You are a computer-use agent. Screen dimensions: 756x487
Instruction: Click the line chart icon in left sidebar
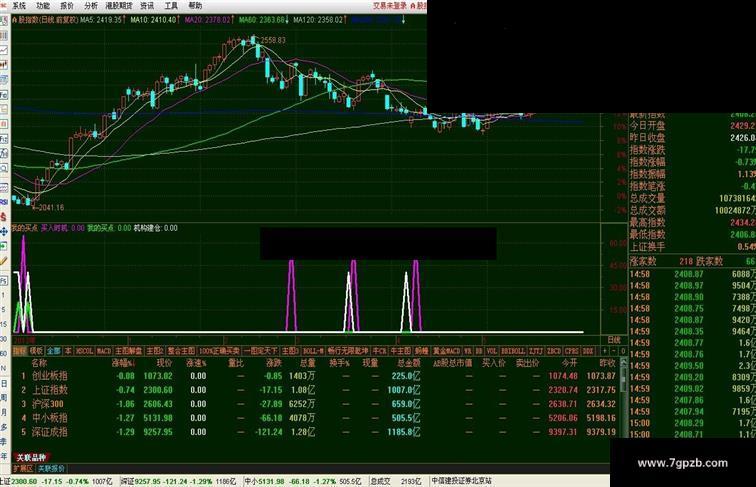(x=4, y=50)
